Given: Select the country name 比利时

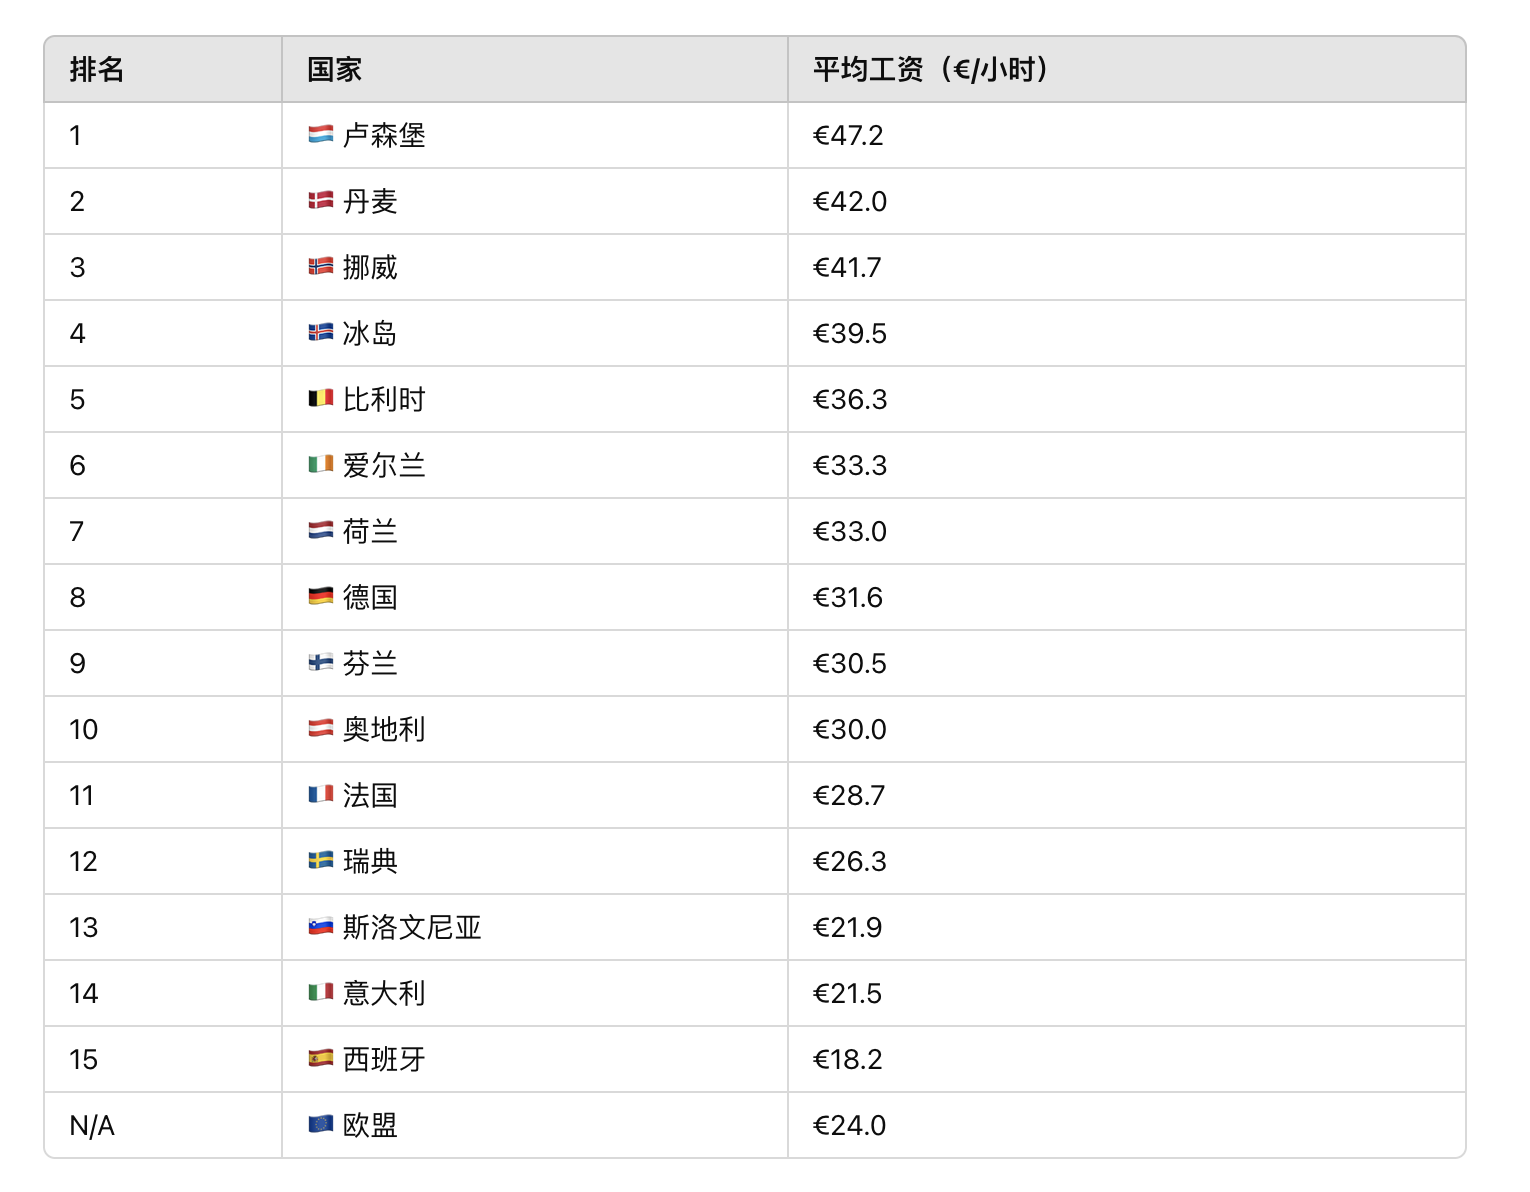Looking at the screenshot, I should [x=384, y=399].
